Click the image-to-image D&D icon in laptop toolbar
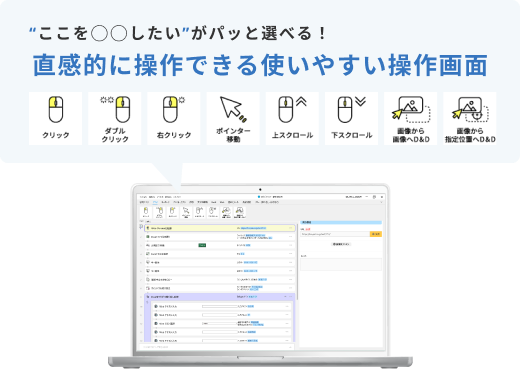 pos(226,212)
